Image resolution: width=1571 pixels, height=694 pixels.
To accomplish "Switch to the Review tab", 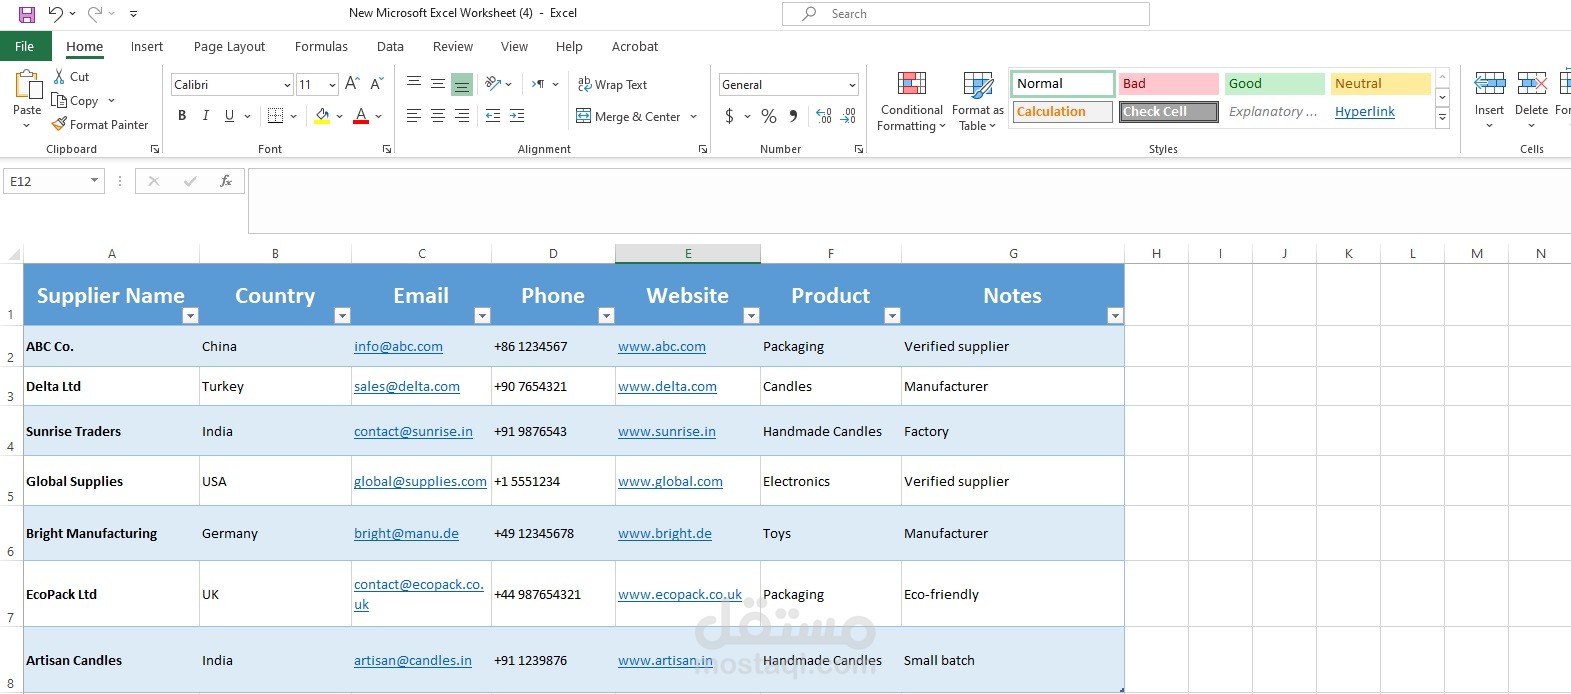I will 453,46.
